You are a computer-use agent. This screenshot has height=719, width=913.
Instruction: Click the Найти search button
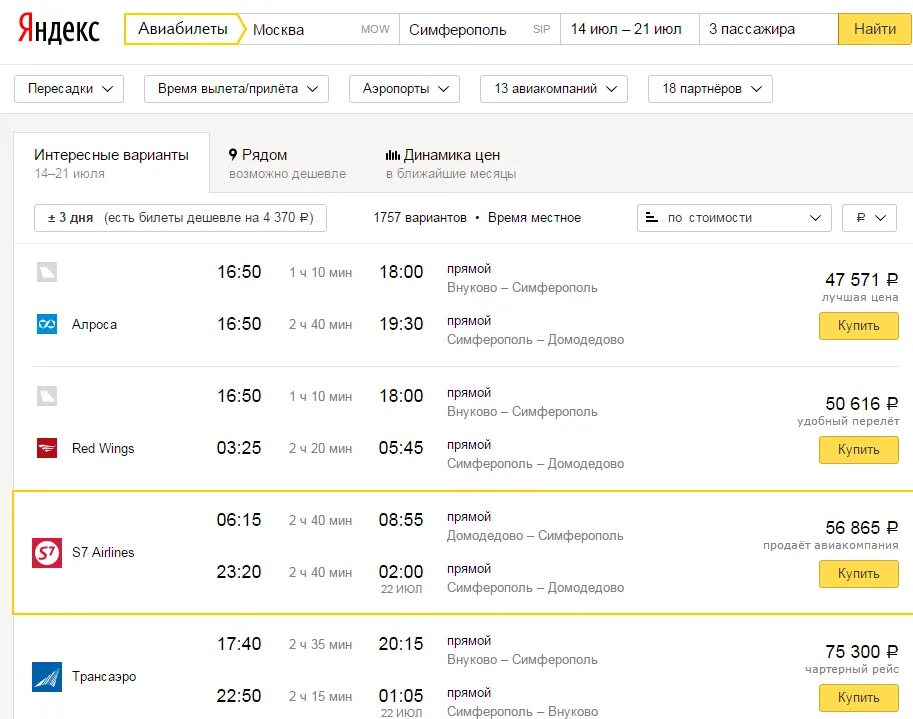875,29
